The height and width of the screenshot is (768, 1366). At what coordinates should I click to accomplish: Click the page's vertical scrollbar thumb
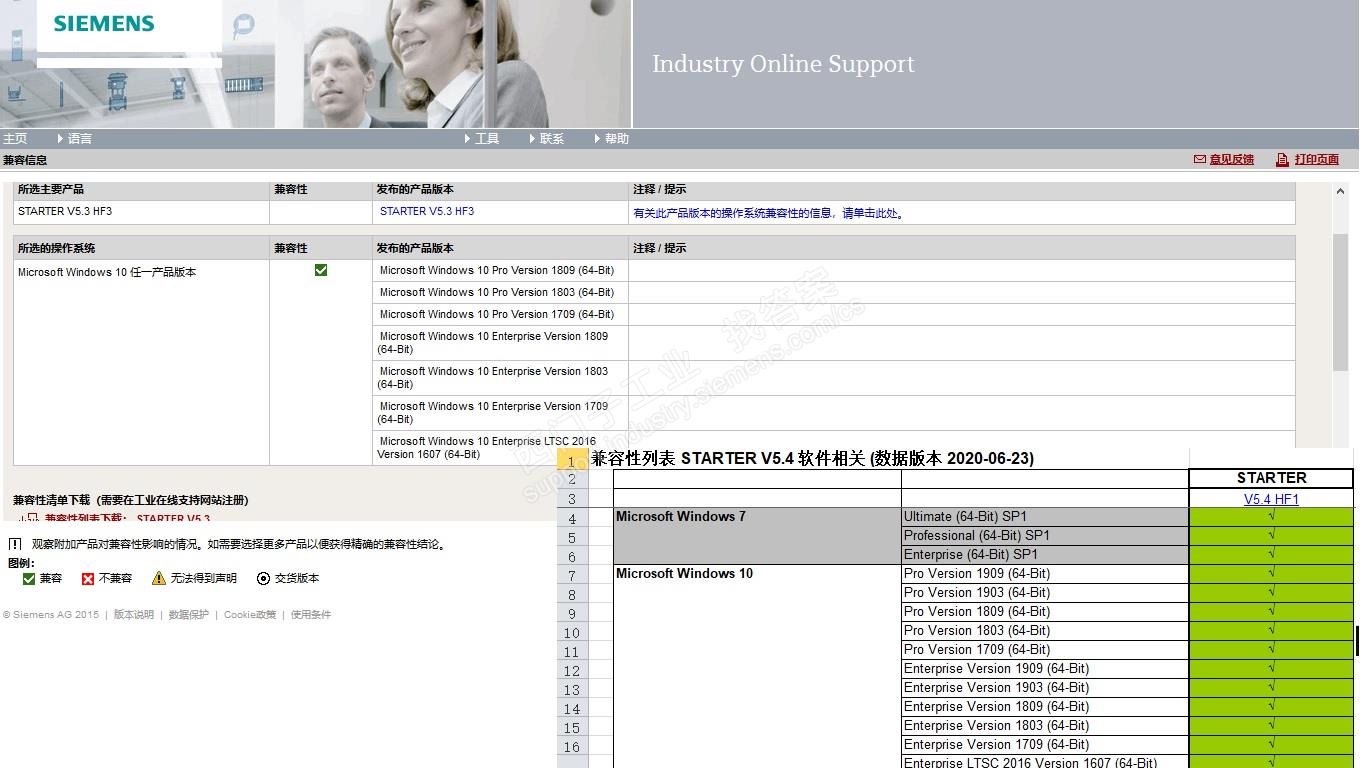tap(1341, 303)
